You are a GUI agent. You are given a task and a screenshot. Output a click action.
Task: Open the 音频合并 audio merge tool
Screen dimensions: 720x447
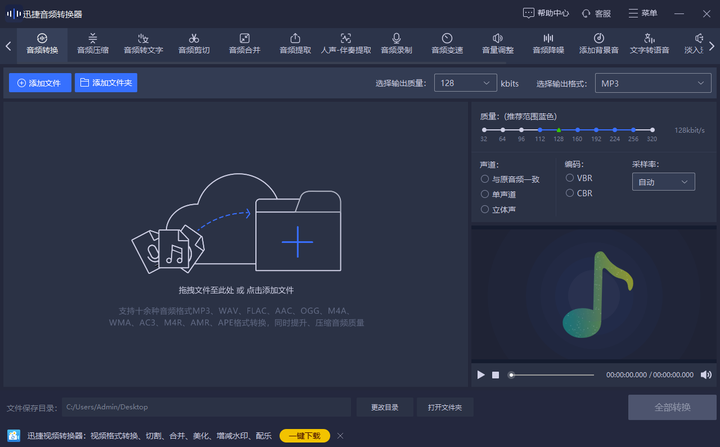point(244,44)
